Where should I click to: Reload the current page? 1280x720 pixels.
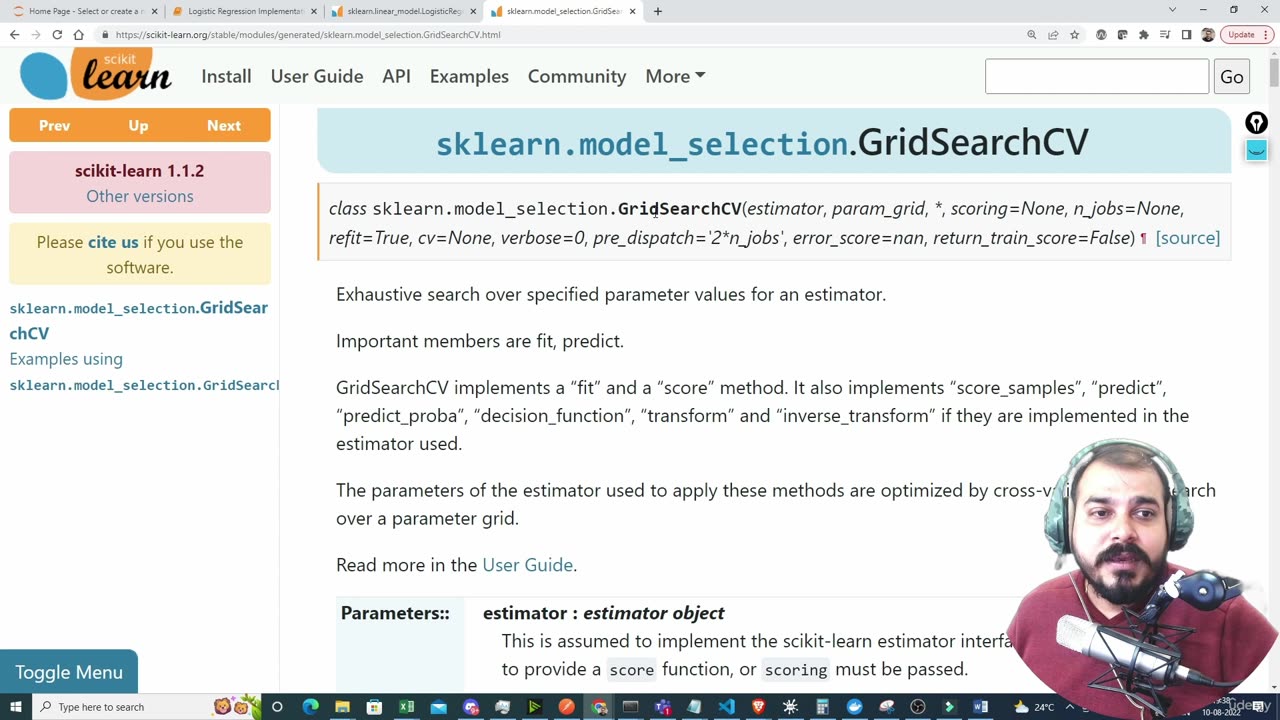pyautogui.click(x=57, y=34)
